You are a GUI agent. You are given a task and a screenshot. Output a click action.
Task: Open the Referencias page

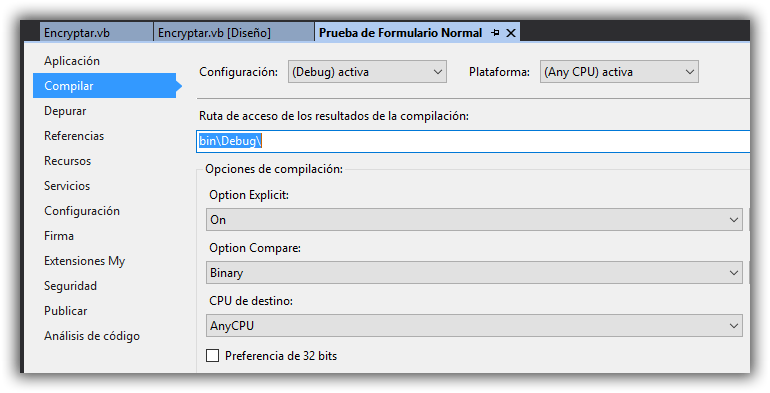[74, 136]
